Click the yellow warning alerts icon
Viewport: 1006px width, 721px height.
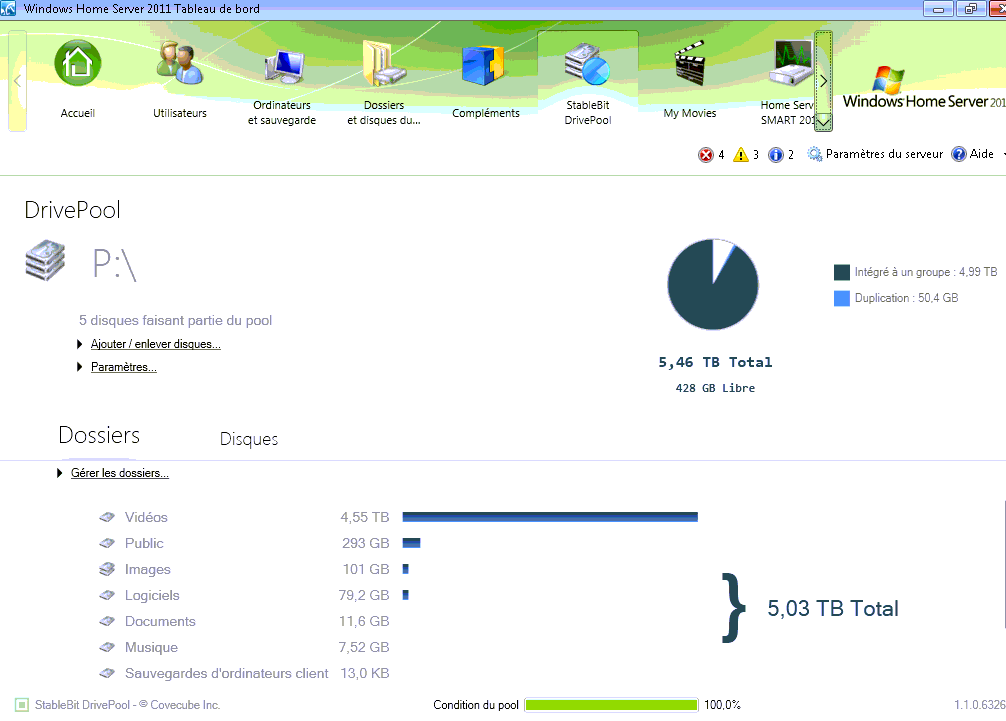[x=741, y=155]
